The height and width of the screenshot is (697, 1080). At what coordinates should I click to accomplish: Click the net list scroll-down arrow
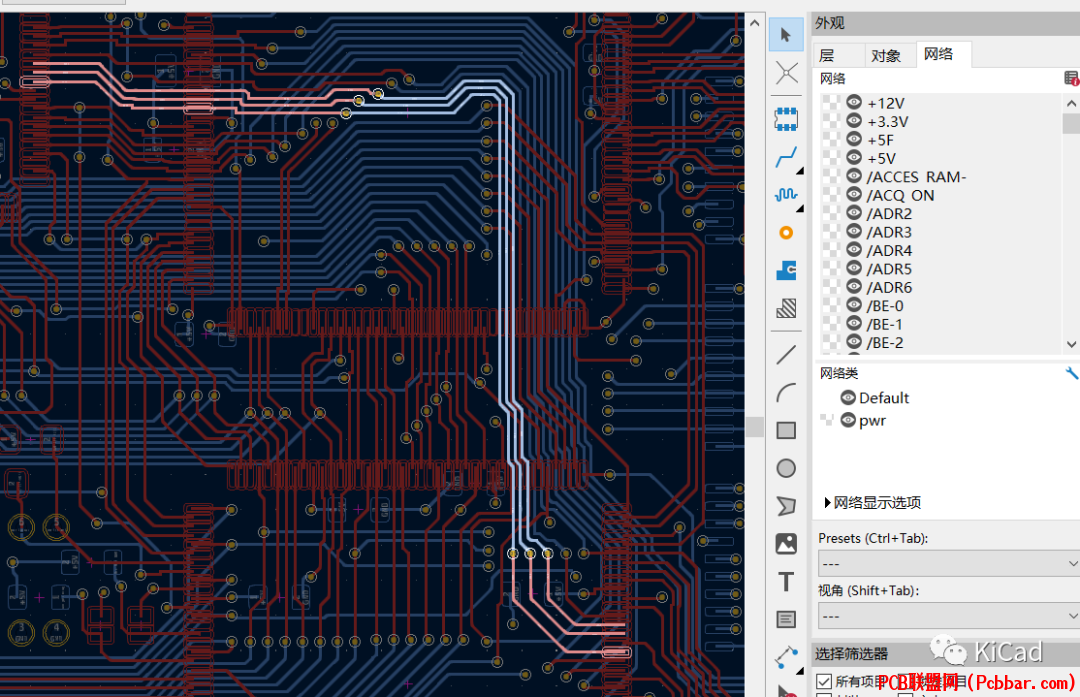1071,344
